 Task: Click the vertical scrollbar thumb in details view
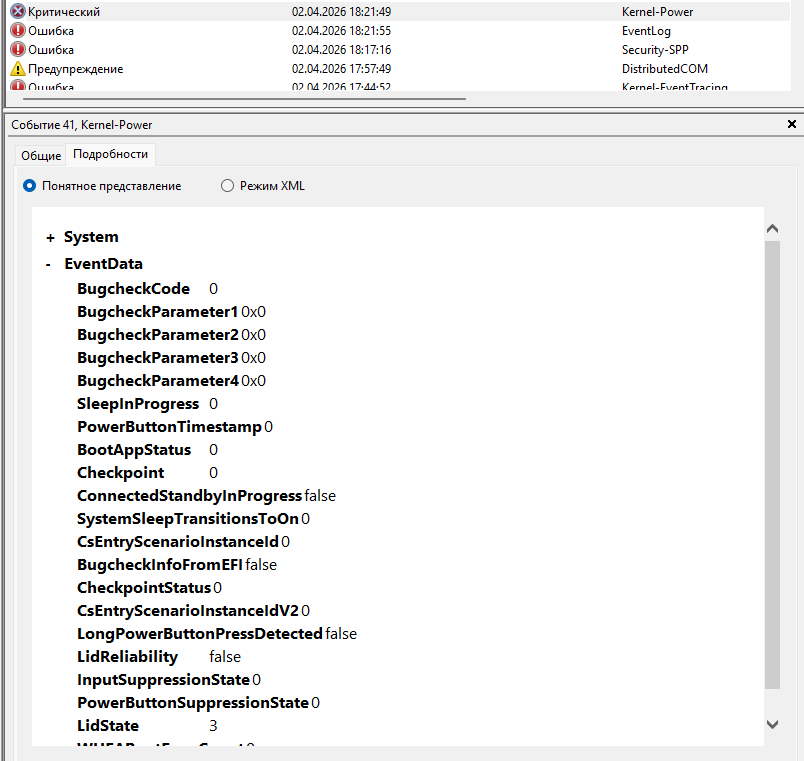tap(772, 465)
